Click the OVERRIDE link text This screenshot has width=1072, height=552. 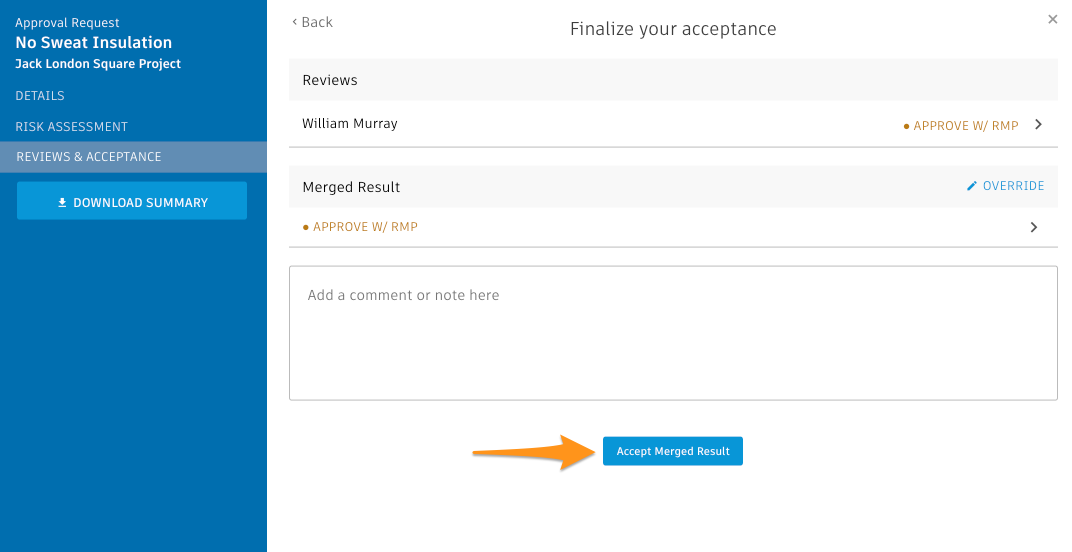(1013, 186)
